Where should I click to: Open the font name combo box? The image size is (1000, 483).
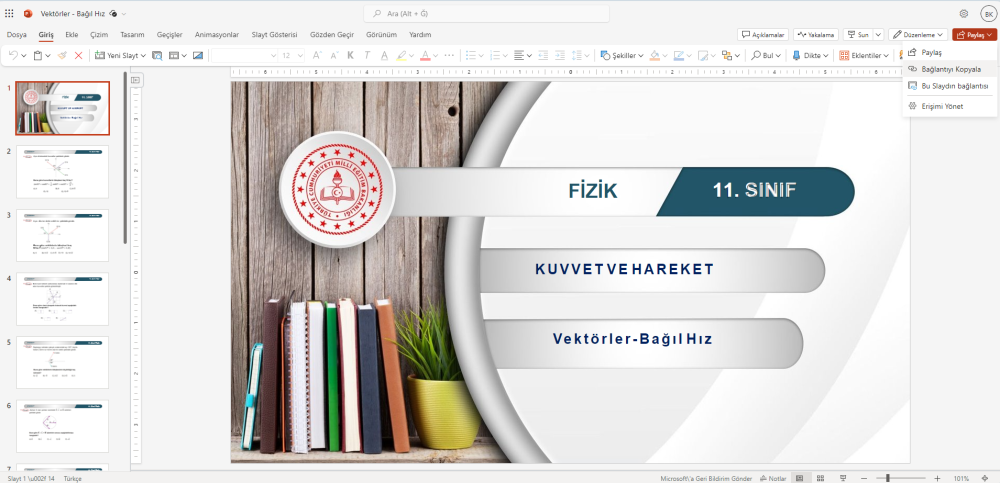(244, 56)
